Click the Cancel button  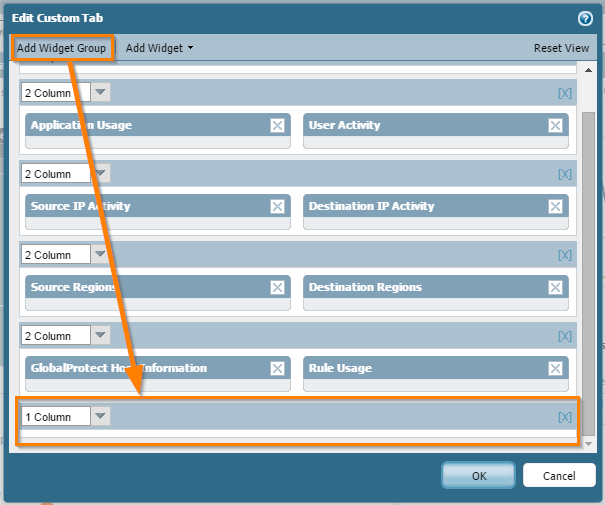[559, 475]
